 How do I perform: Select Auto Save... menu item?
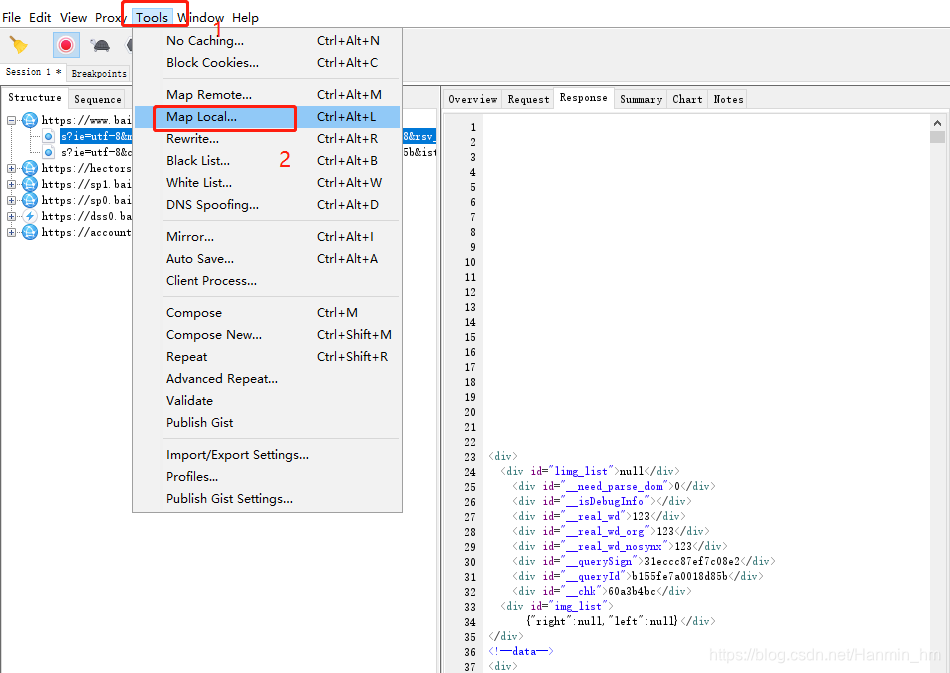[x=267, y=259]
